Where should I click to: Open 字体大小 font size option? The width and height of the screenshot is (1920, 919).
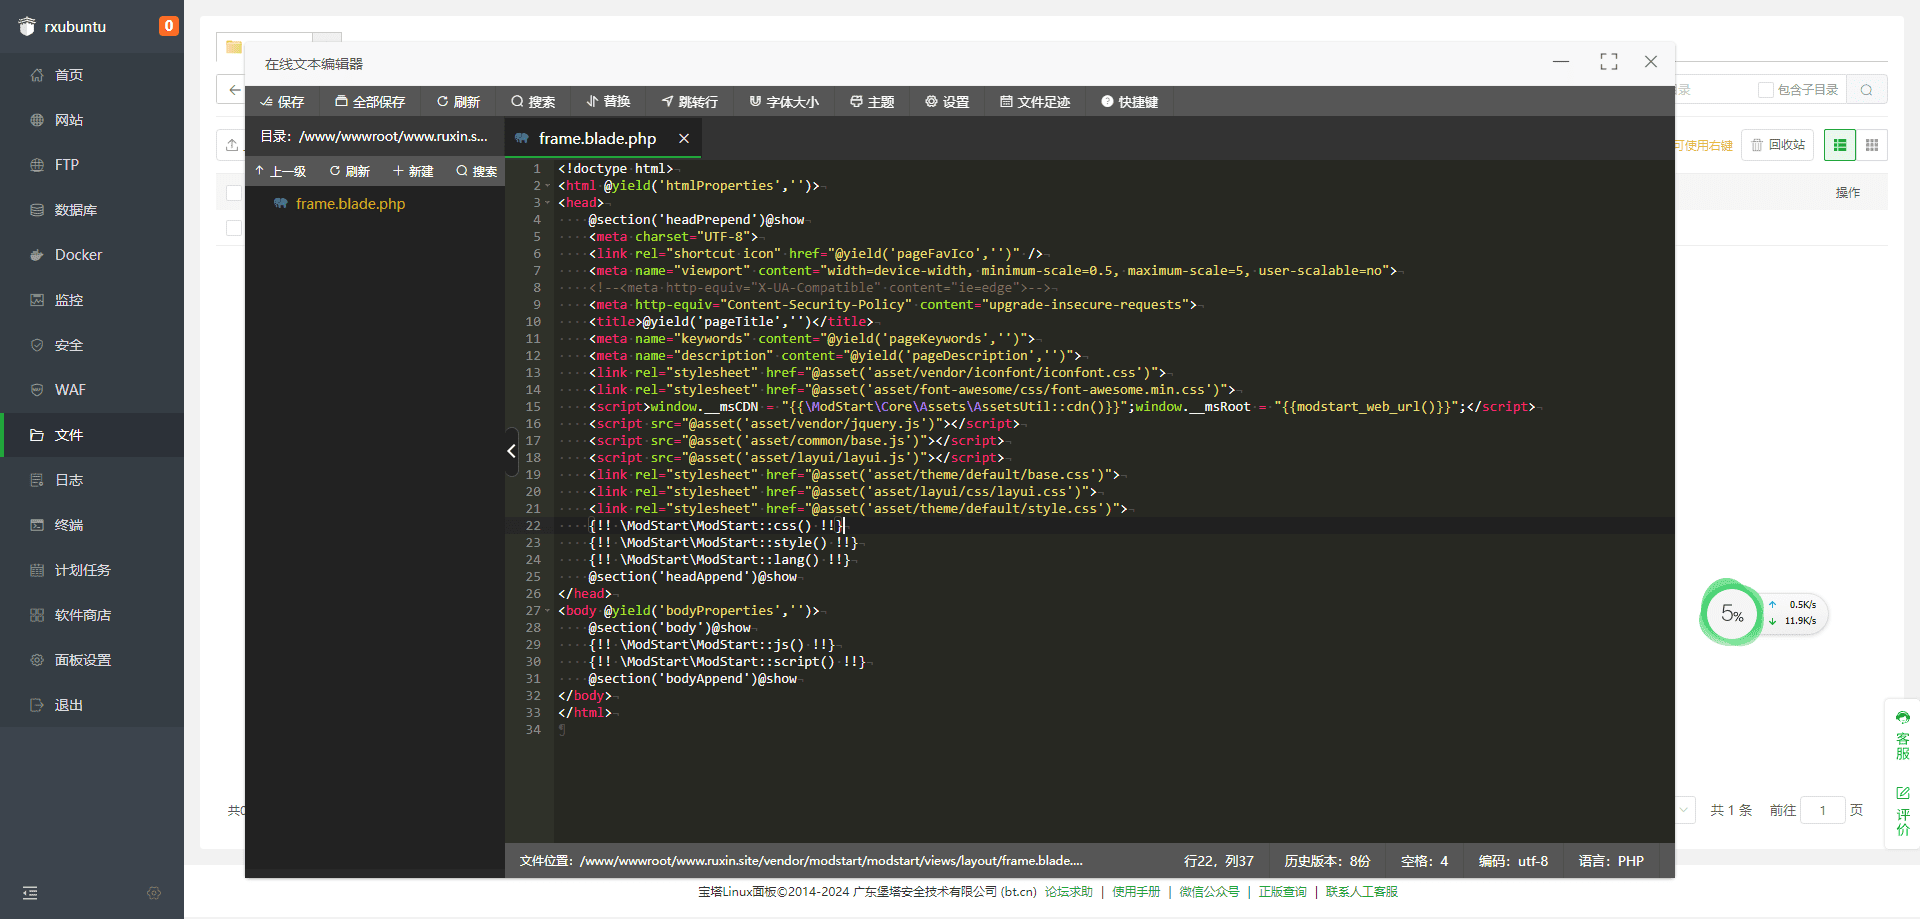tap(784, 102)
